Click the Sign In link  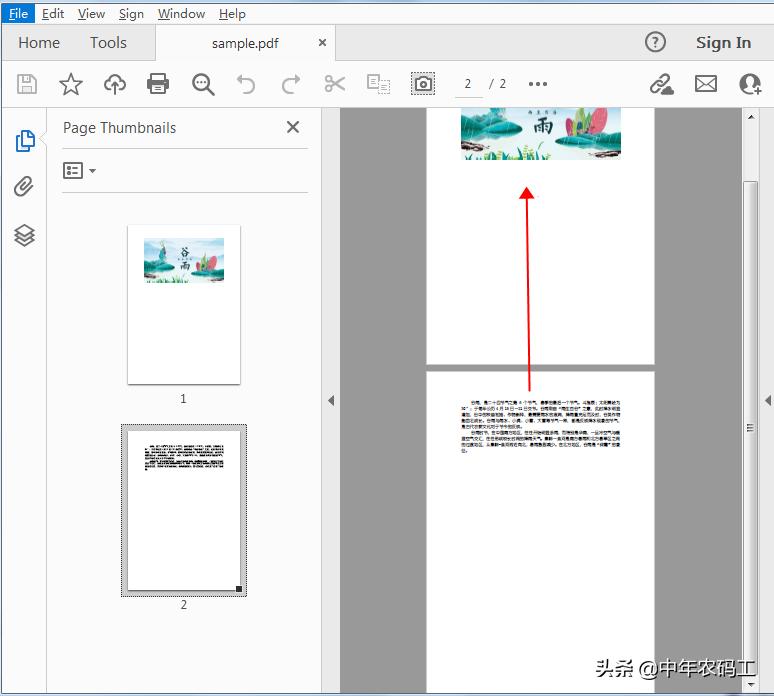pos(723,42)
